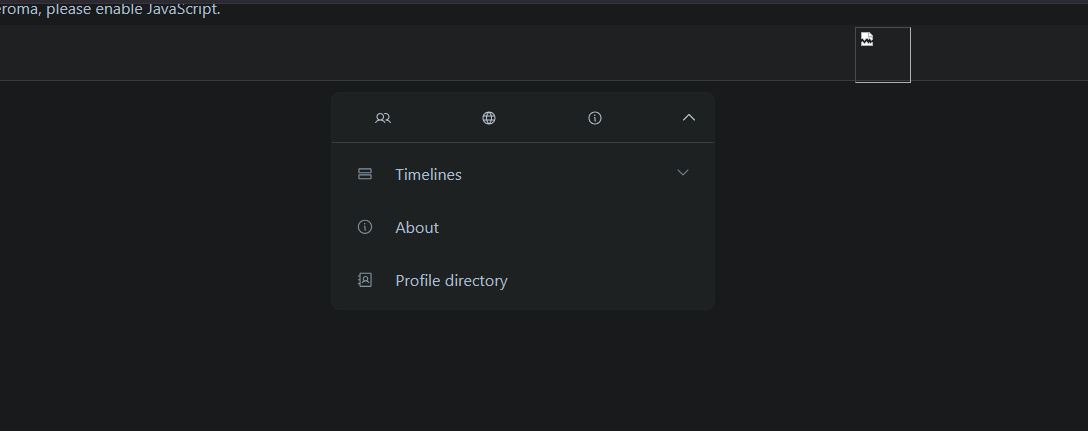Collapse the navigation panel with the up chevron

[688, 118]
